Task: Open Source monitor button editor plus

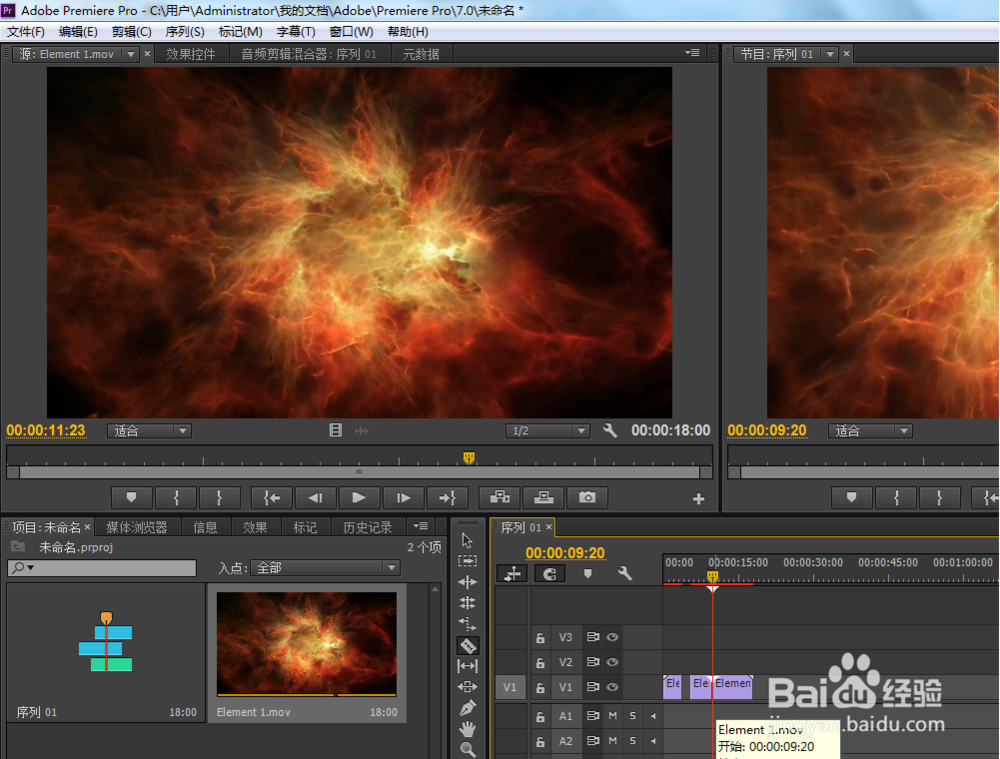Action: coord(698,499)
